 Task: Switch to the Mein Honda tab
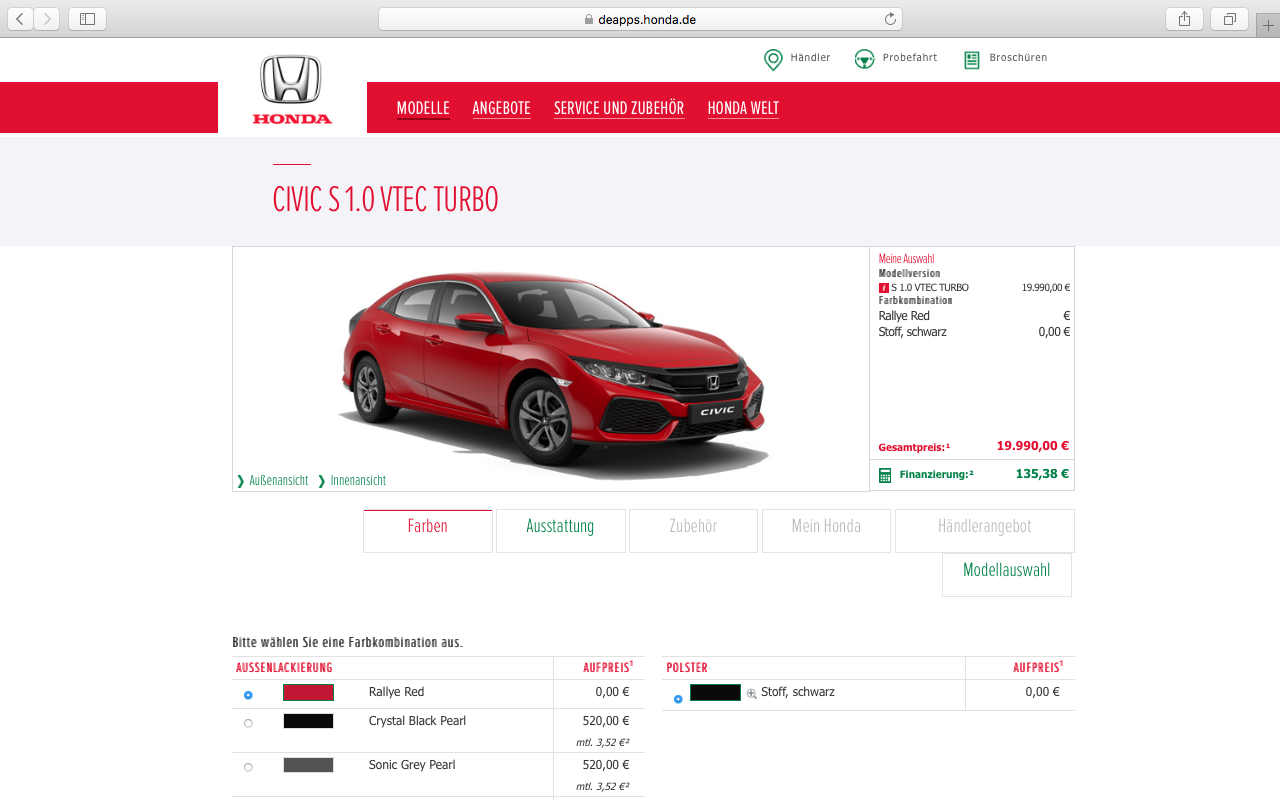tap(826, 531)
